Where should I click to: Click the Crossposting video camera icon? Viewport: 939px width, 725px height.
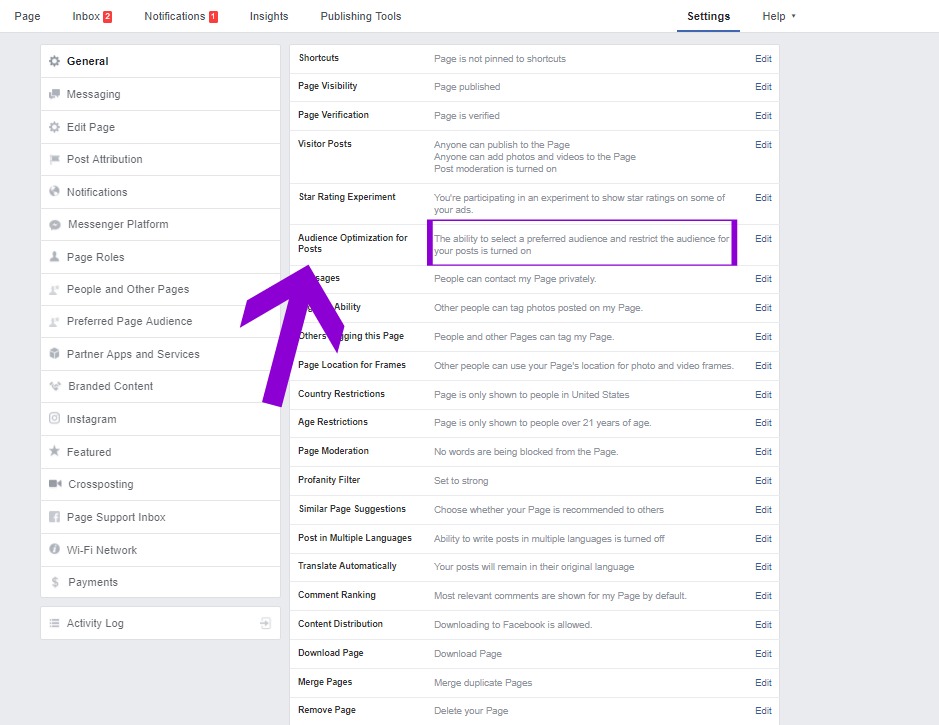pos(55,484)
